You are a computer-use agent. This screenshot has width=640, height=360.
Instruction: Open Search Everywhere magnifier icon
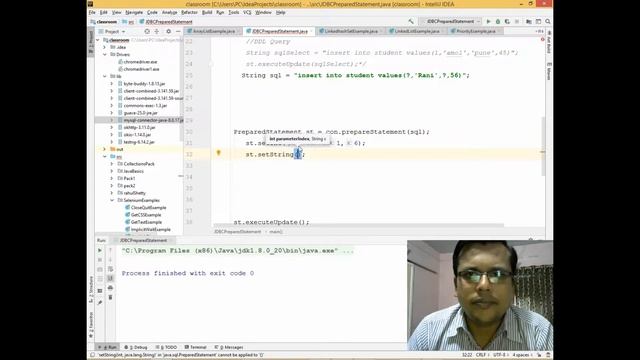pyautogui.click(x=548, y=22)
